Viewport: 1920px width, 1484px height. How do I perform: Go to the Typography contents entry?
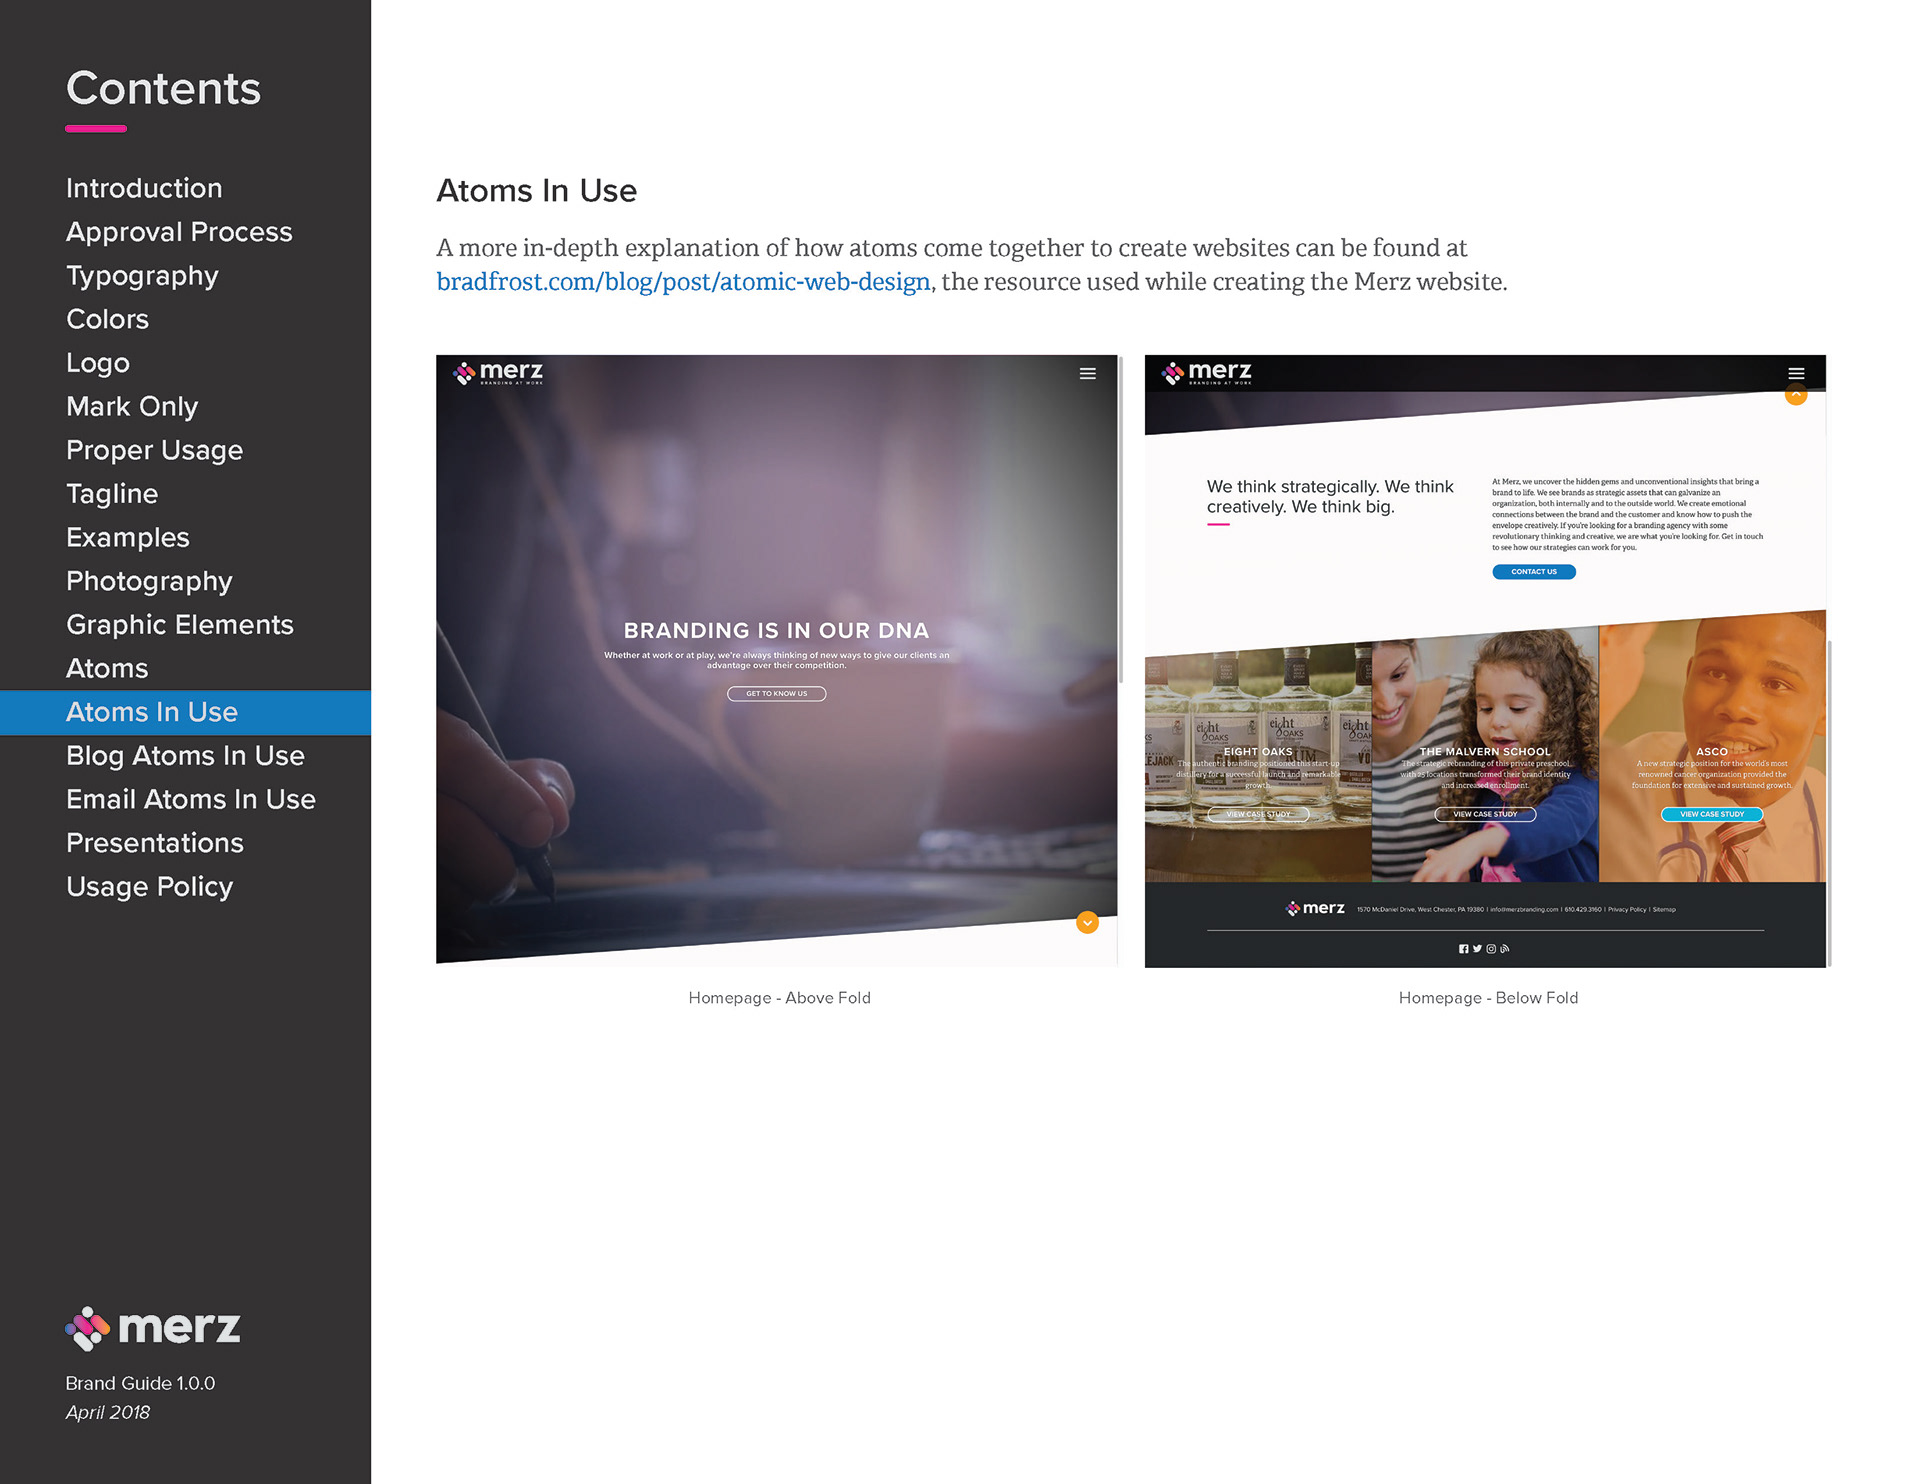(x=142, y=276)
